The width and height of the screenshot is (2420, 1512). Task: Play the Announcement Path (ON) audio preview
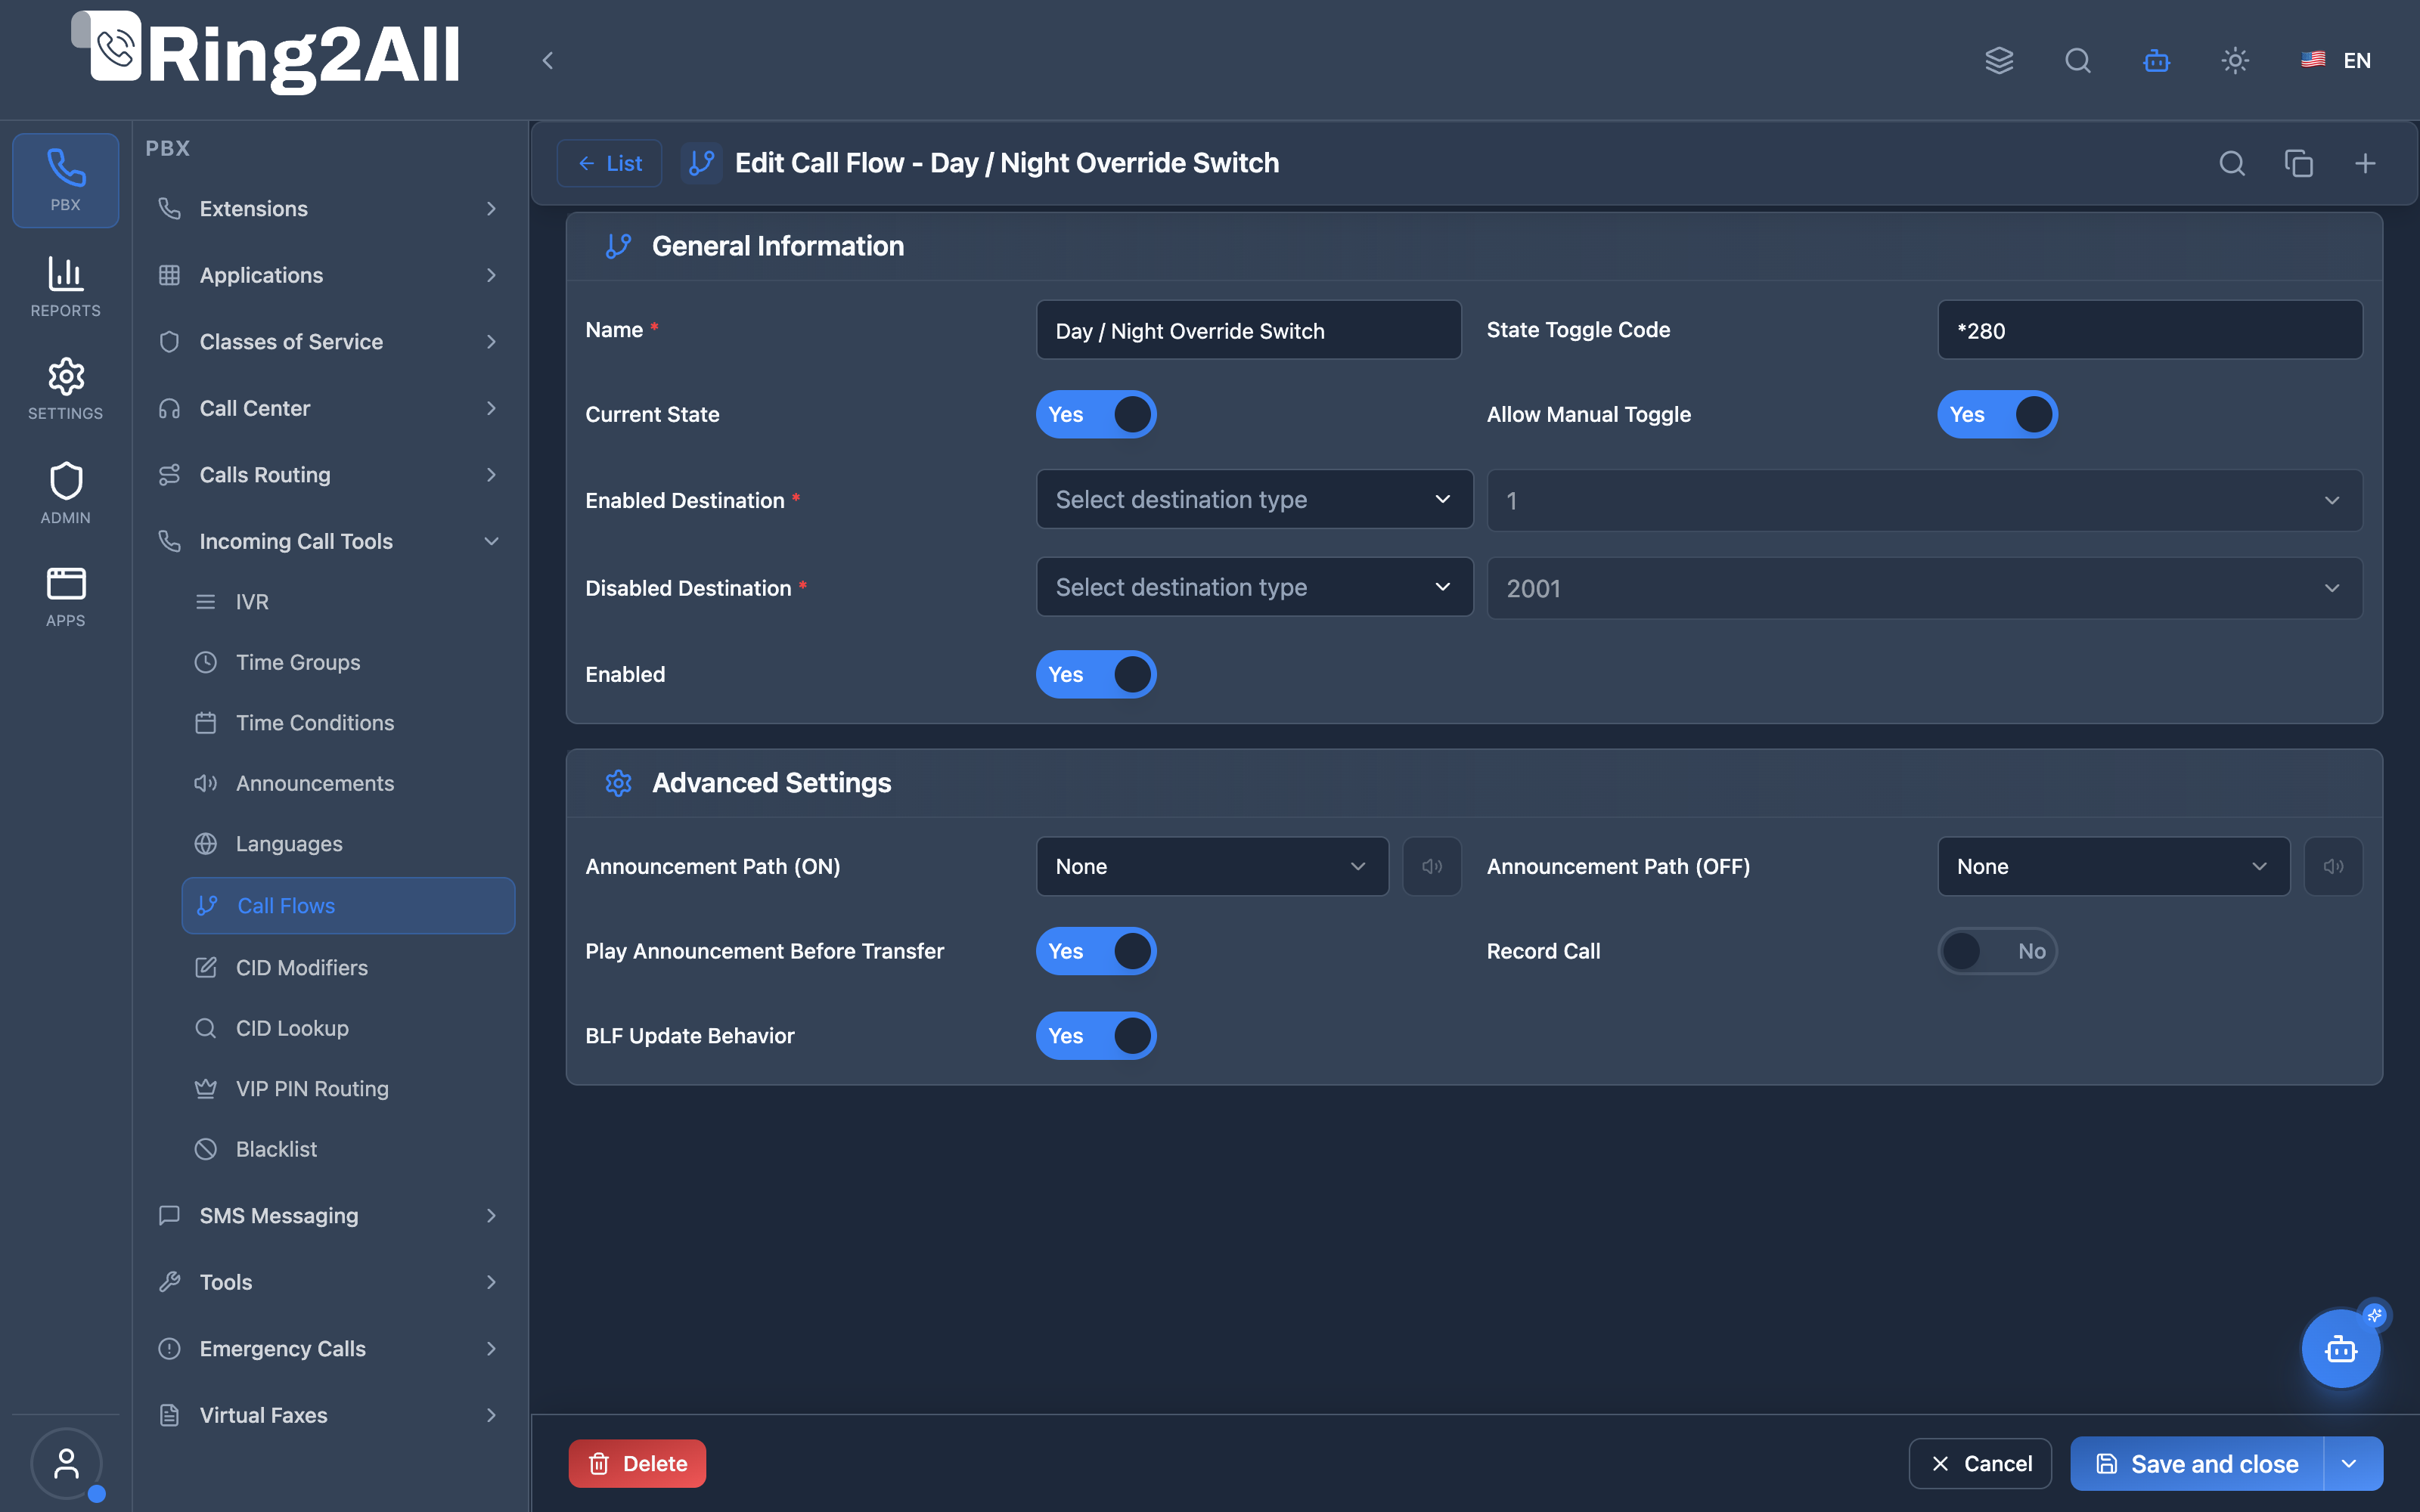(x=1432, y=866)
